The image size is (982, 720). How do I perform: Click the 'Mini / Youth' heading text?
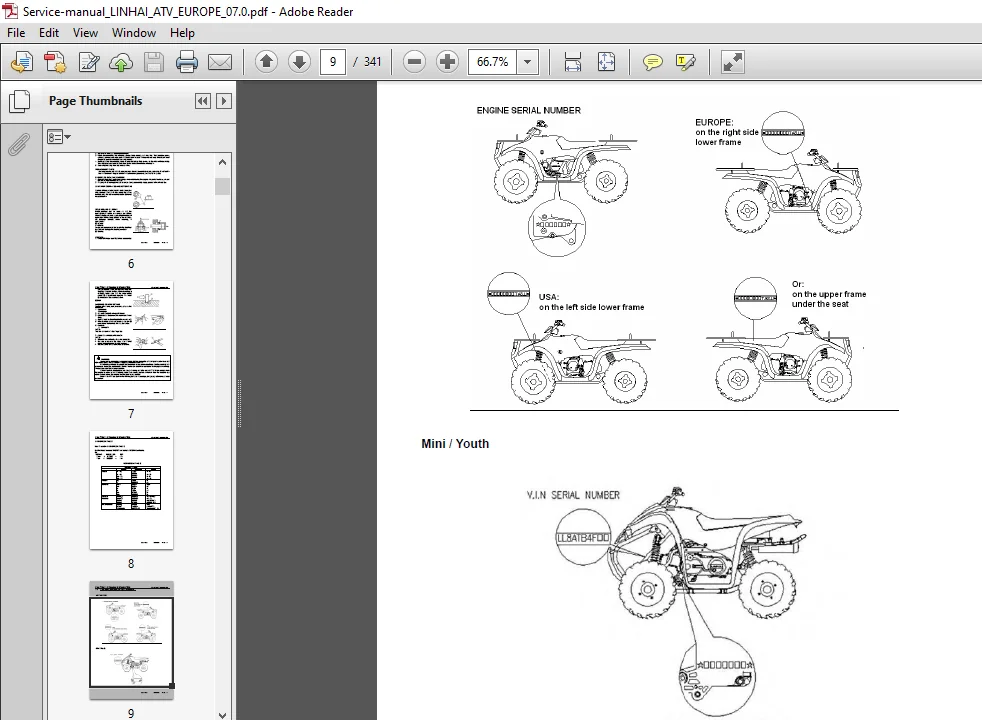coord(455,443)
